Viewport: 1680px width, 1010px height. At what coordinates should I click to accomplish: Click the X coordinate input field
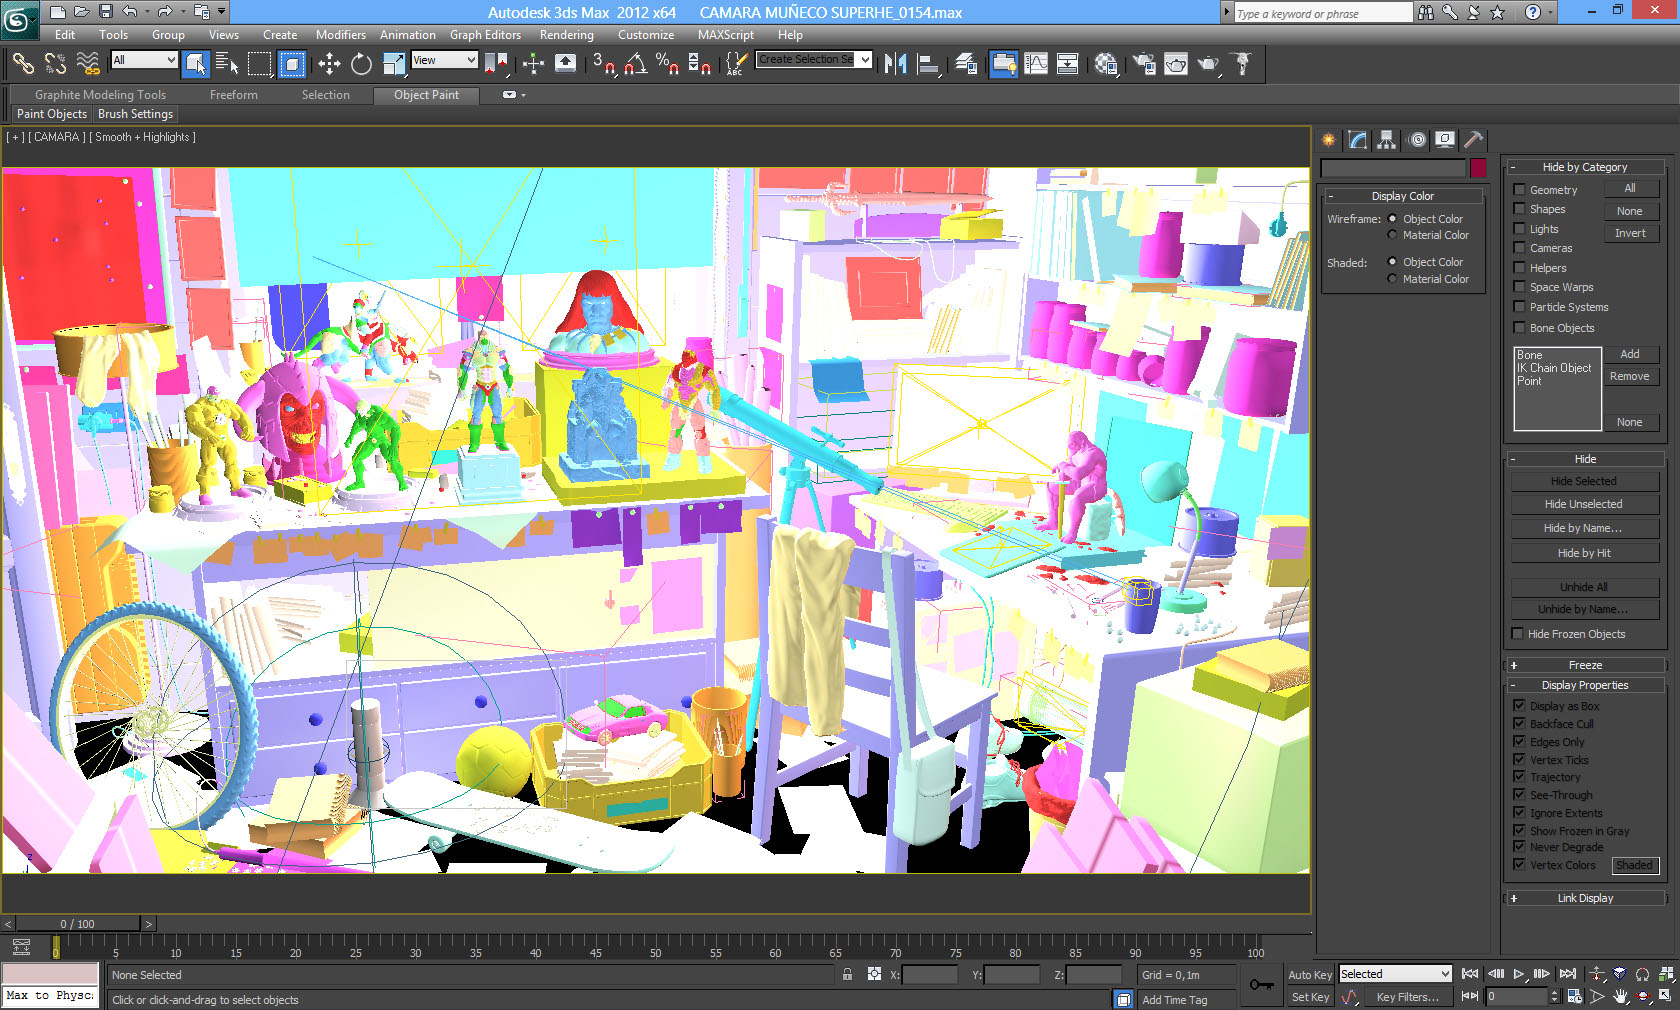930,975
